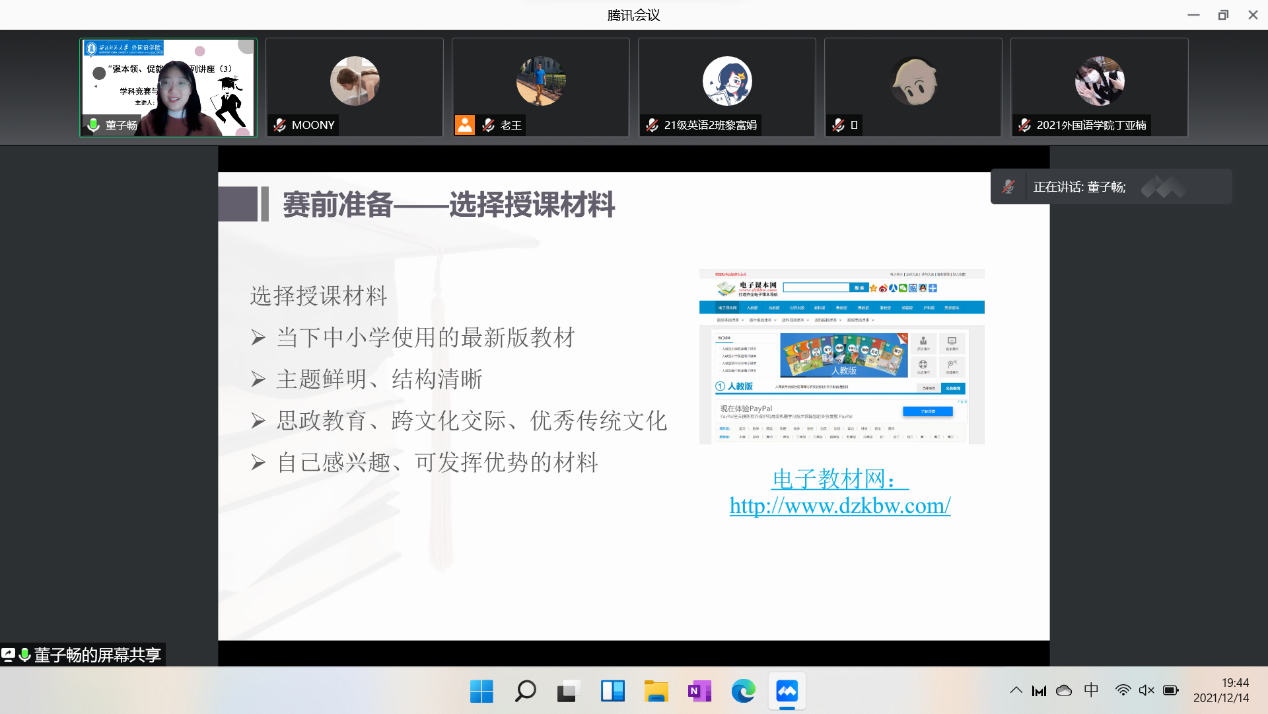
Task: Launch Microsoft Edge from the taskbar
Action: click(742, 691)
